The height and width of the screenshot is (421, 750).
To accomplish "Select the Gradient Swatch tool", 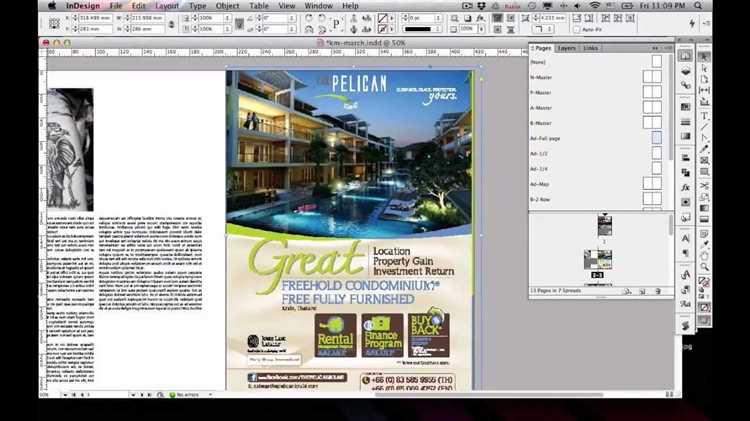I will point(704,208).
